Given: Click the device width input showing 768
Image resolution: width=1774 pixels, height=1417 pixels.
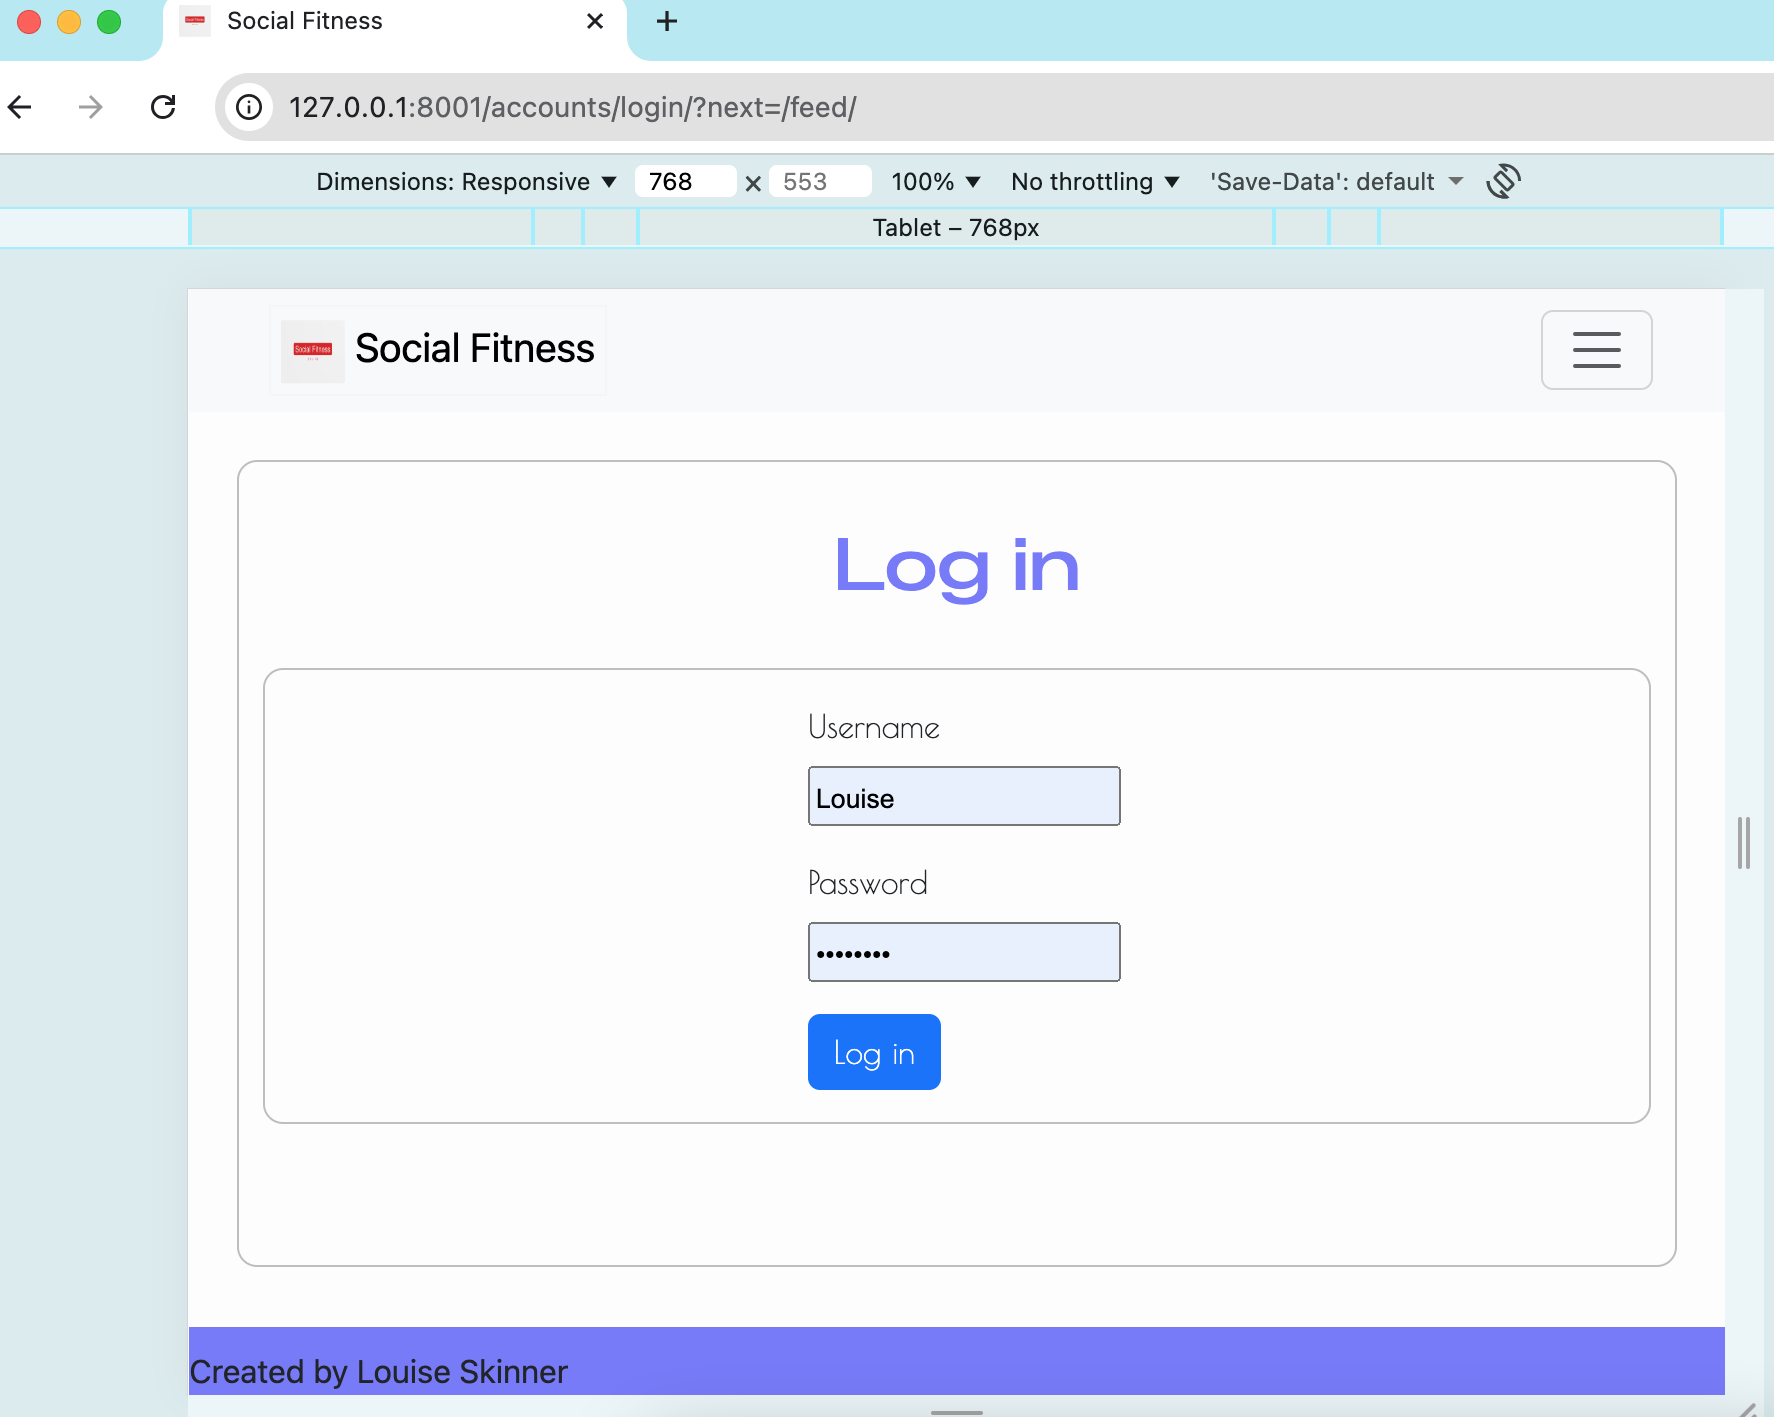Looking at the screenshot, I should (686, 181).
